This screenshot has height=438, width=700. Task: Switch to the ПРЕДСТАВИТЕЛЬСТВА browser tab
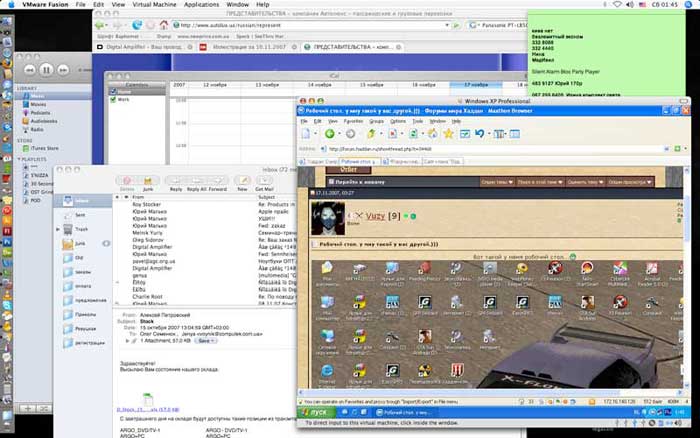pyautogui.click(x=352, y=47)
